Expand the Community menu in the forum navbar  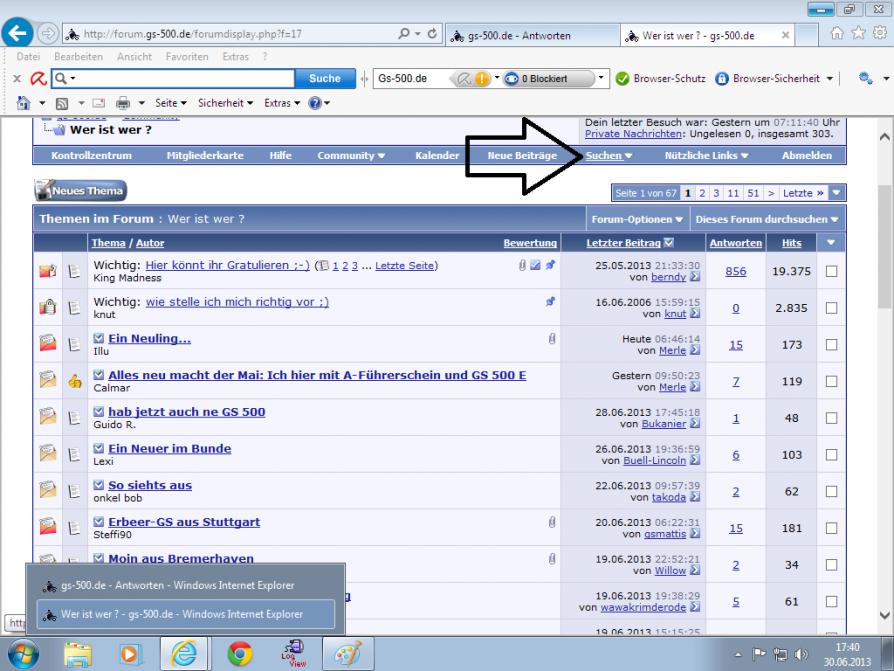tap(351, 156)
